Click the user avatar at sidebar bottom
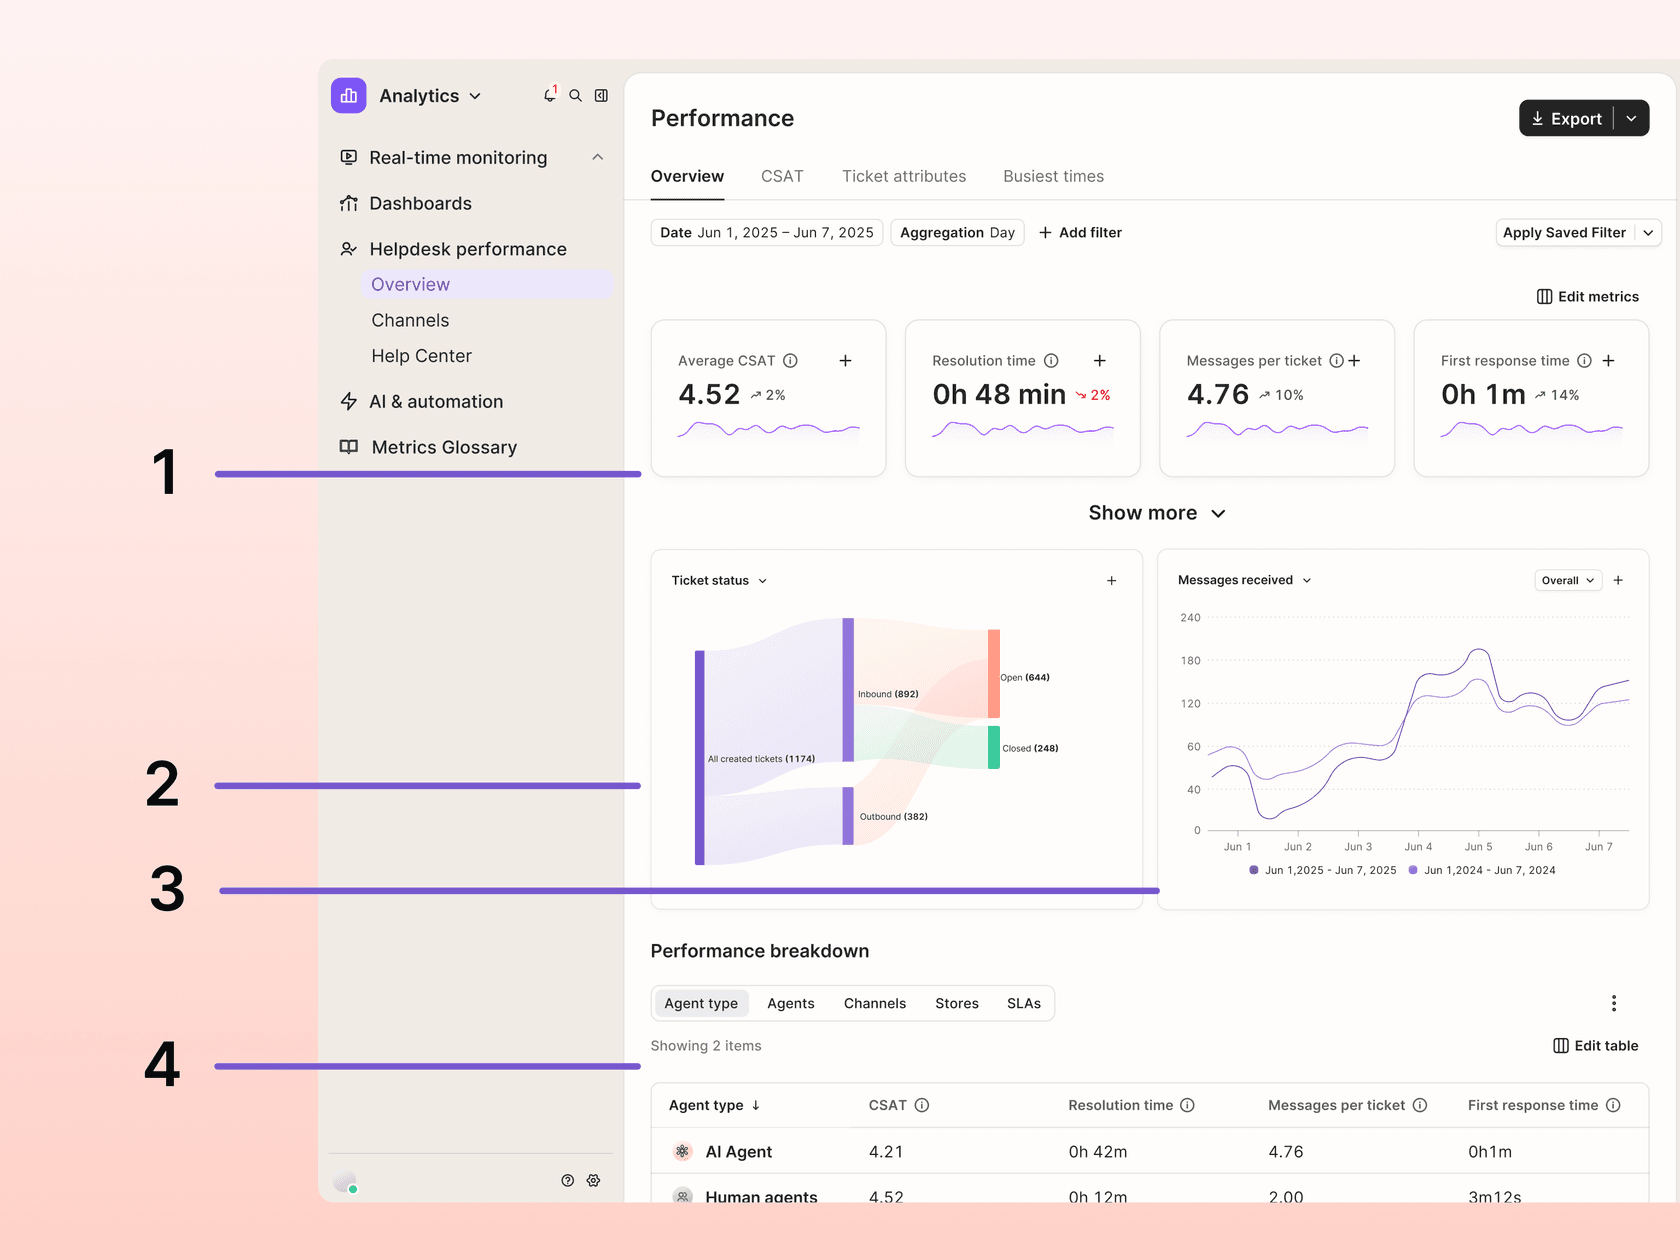1680x1260 pixels. 345,1181
